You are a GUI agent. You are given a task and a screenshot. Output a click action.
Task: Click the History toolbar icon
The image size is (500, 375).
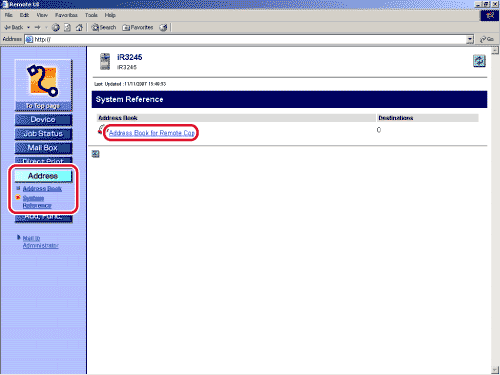163,28
